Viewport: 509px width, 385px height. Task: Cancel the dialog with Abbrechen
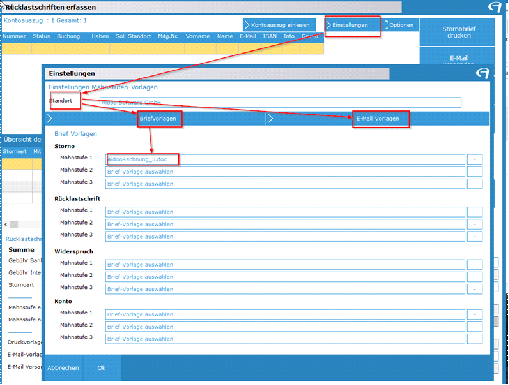(x=63, y=368)
